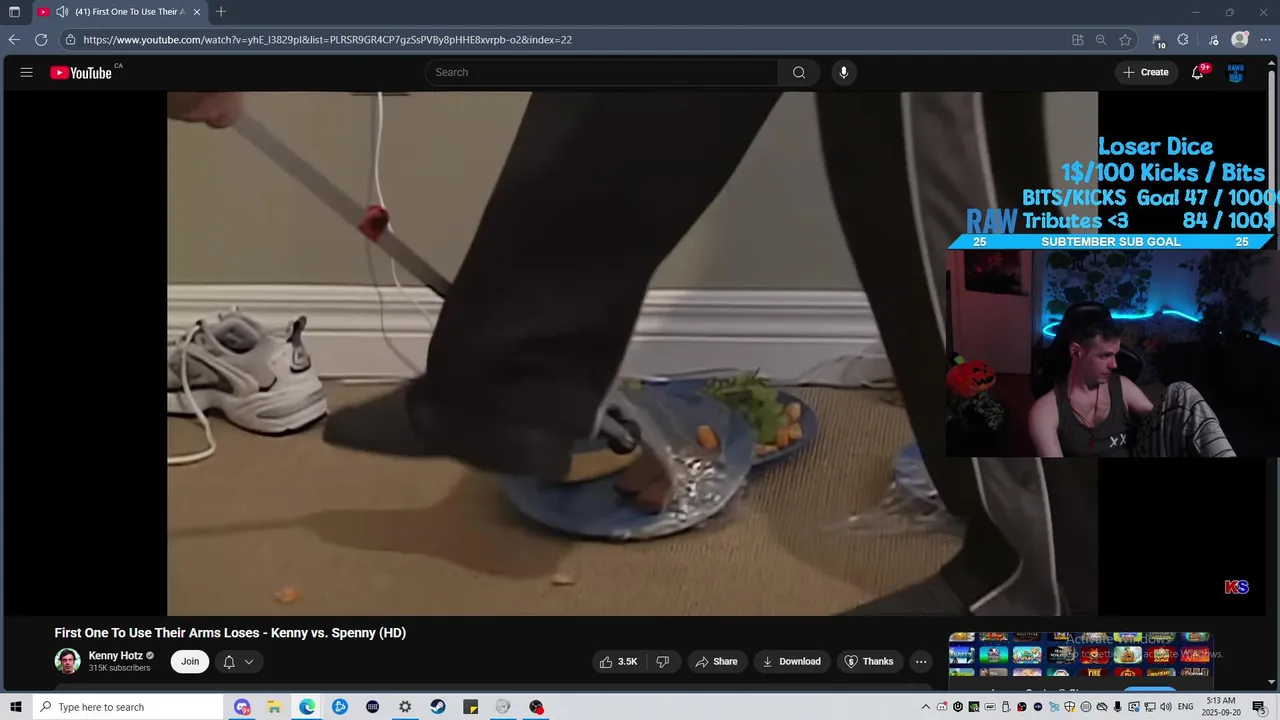Open the on-screen keyboard app on taskbar
1280x720 pixels.
click(x=373, y=707)
